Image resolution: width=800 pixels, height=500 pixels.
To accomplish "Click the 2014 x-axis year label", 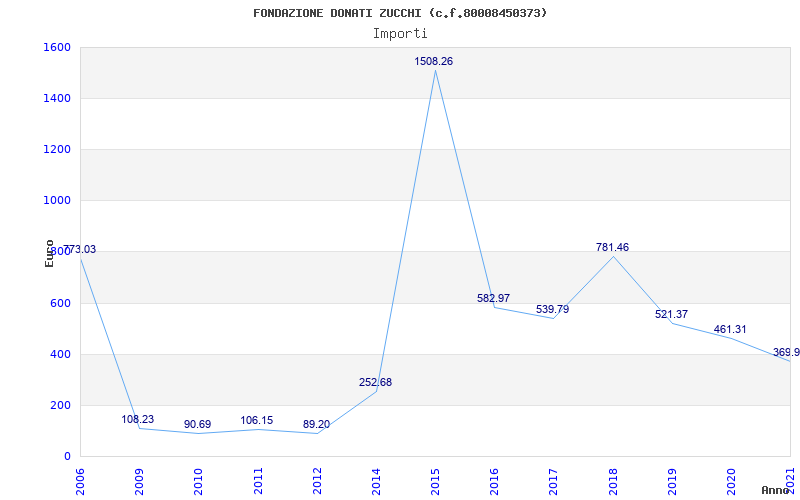I will point(377,481).
